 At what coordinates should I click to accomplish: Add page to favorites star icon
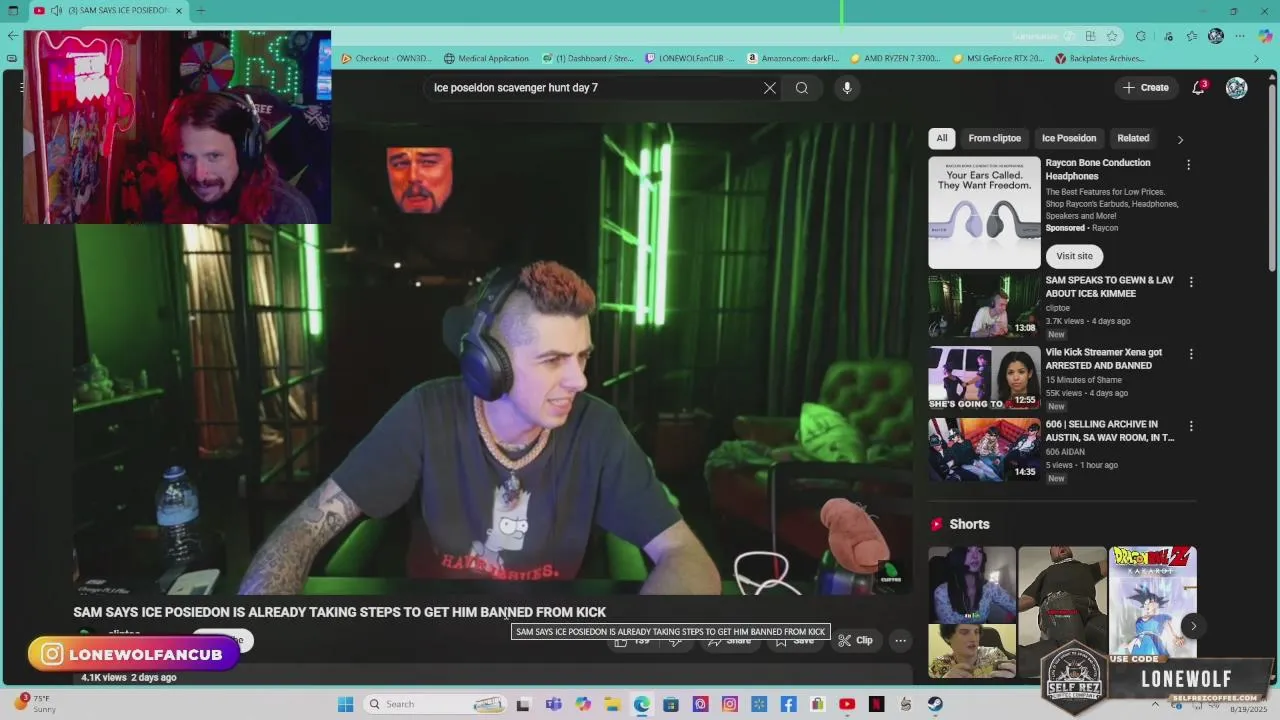pyautogui.click(x=1112, y=36)
